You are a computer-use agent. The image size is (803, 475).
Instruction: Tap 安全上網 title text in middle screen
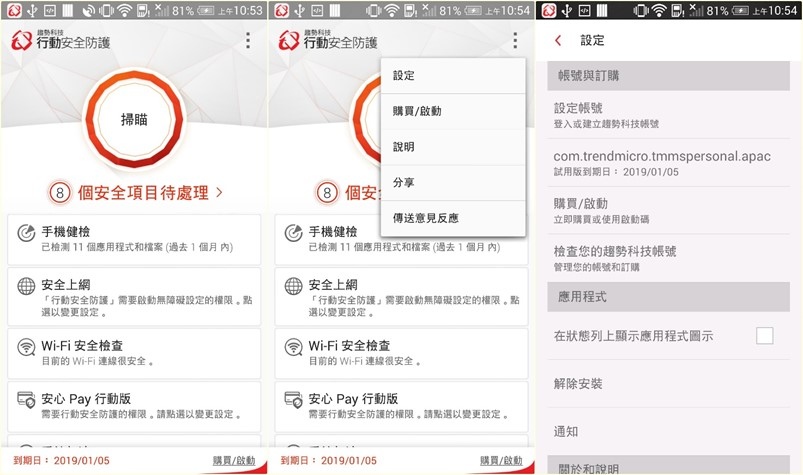333,285
